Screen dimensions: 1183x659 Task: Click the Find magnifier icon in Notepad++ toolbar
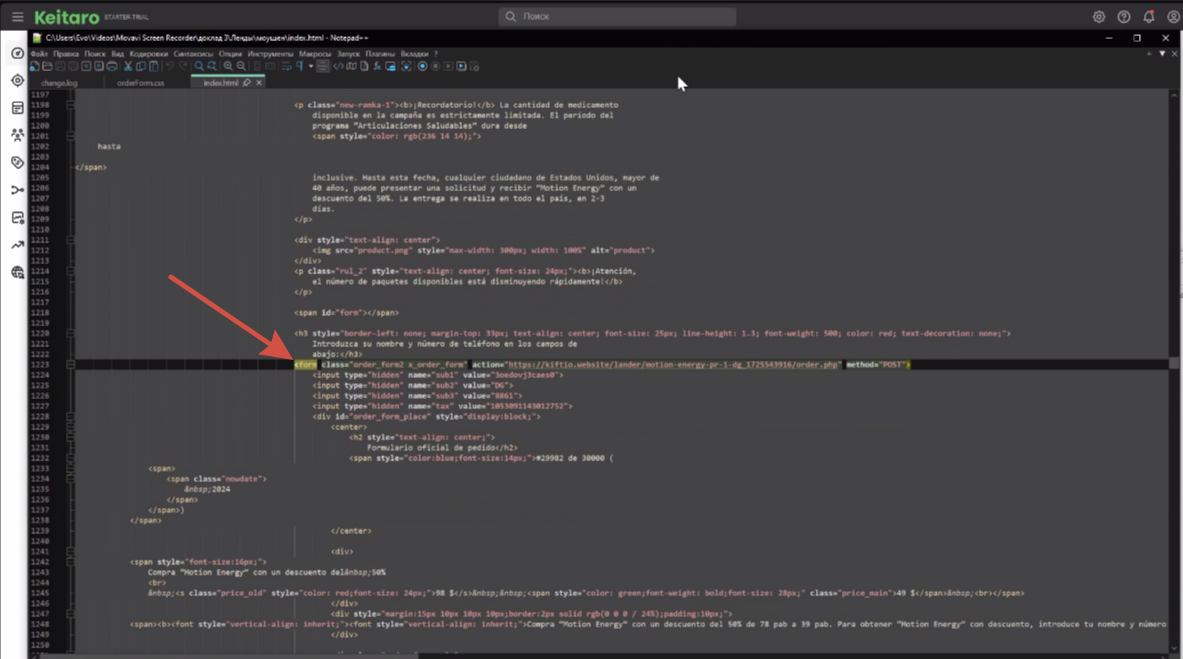(199, 67)
